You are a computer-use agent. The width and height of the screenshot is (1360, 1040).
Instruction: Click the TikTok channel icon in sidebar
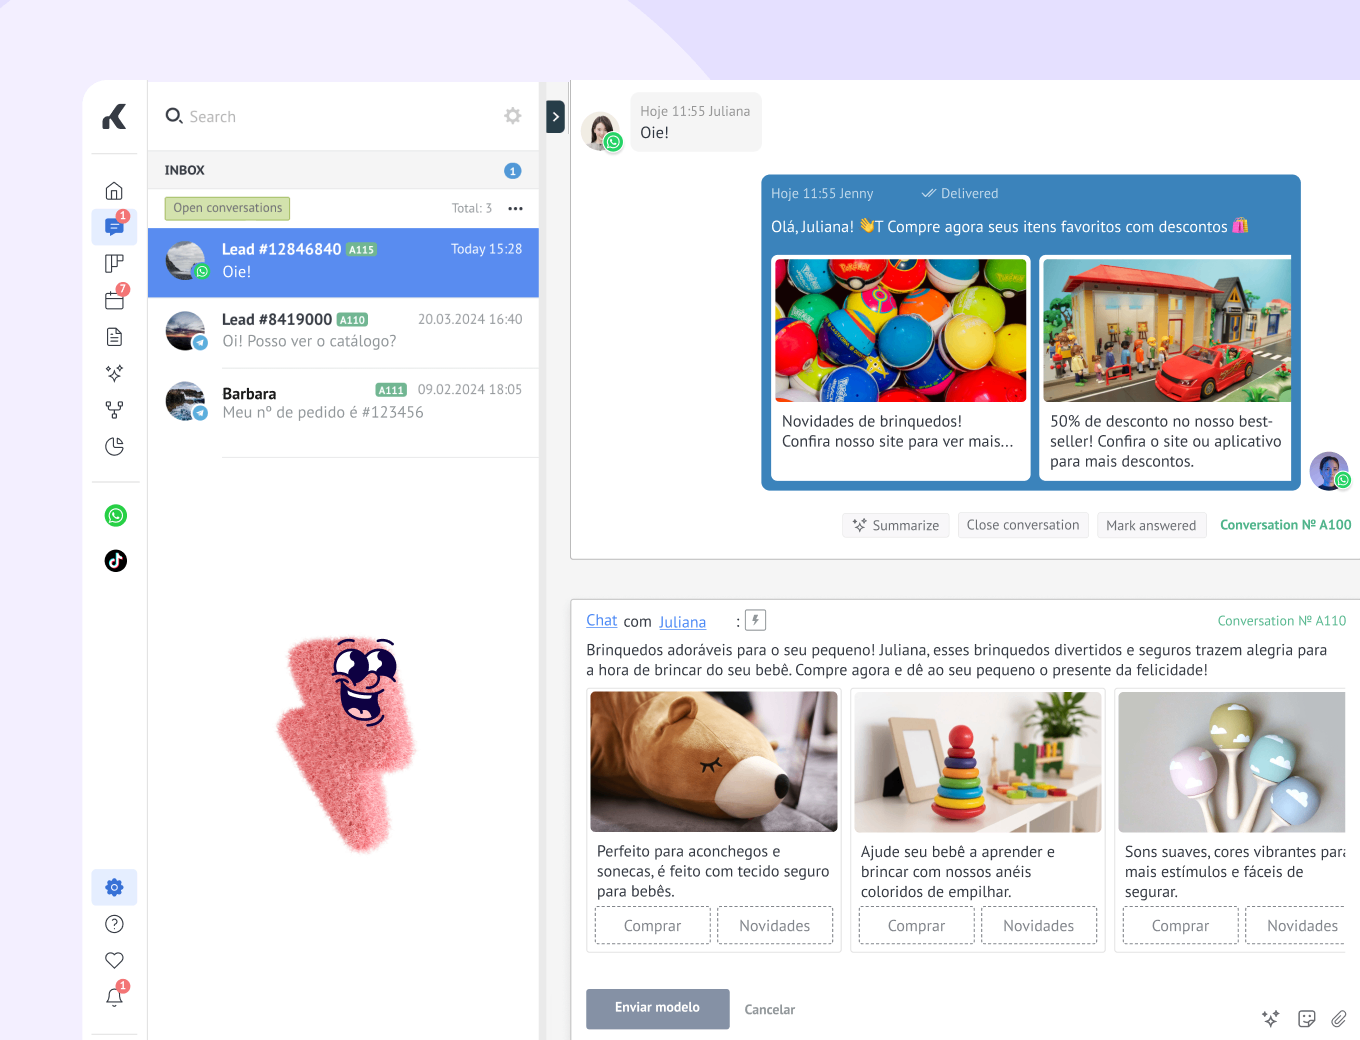[116, 561]
